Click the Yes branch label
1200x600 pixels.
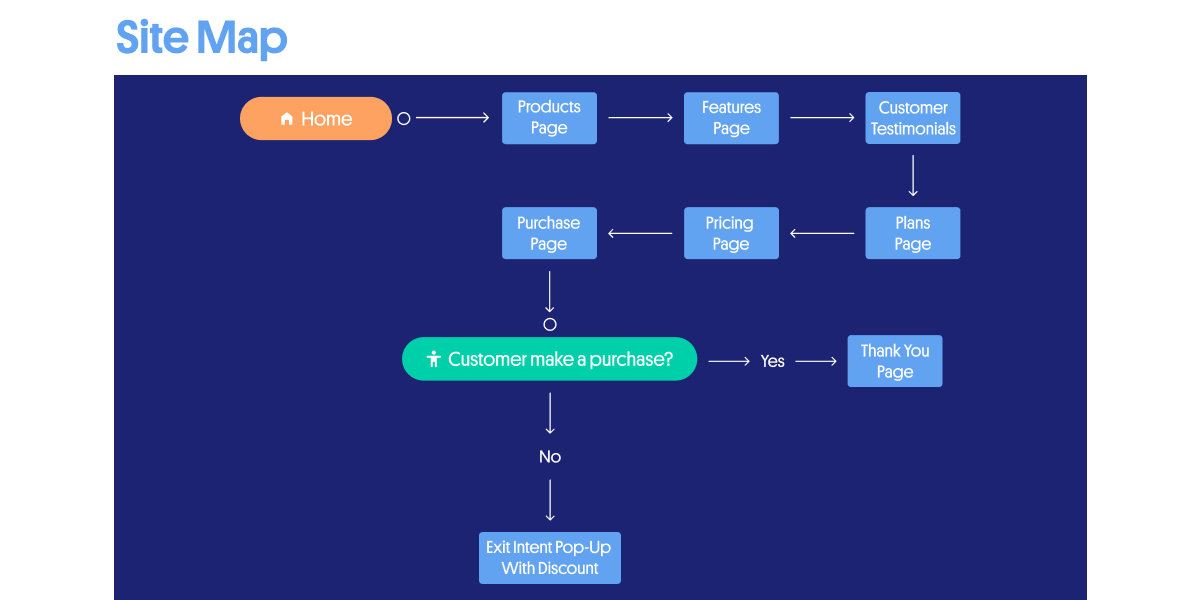click(x=773, y=361)
